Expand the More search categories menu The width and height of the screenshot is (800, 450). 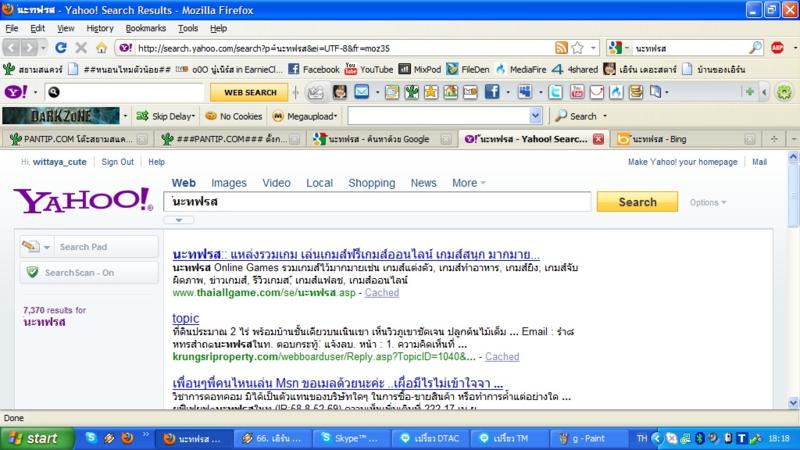[468, 183]
